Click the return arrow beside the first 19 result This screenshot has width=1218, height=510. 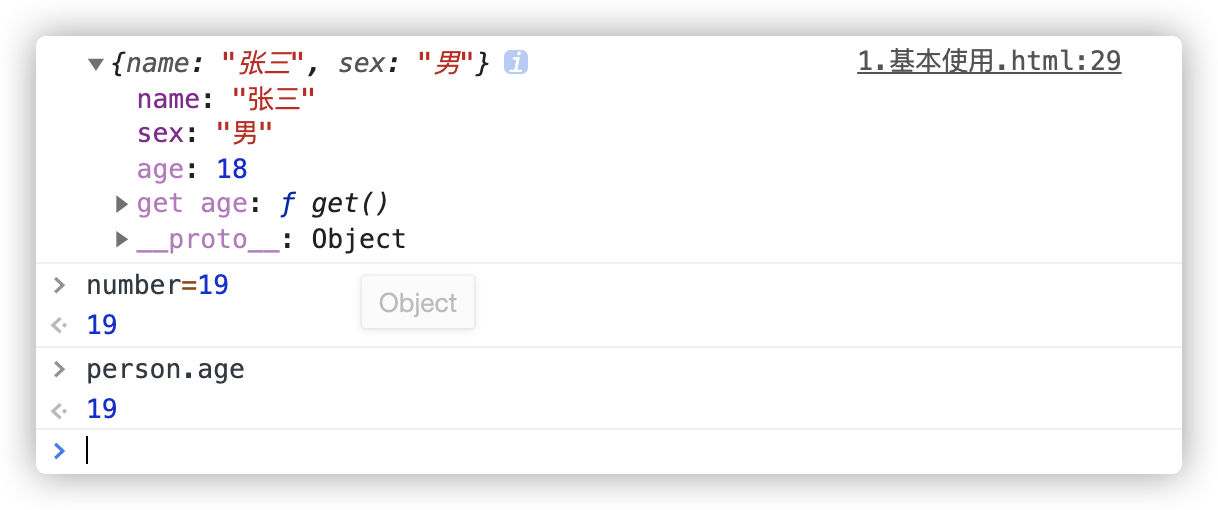point(59,325)
